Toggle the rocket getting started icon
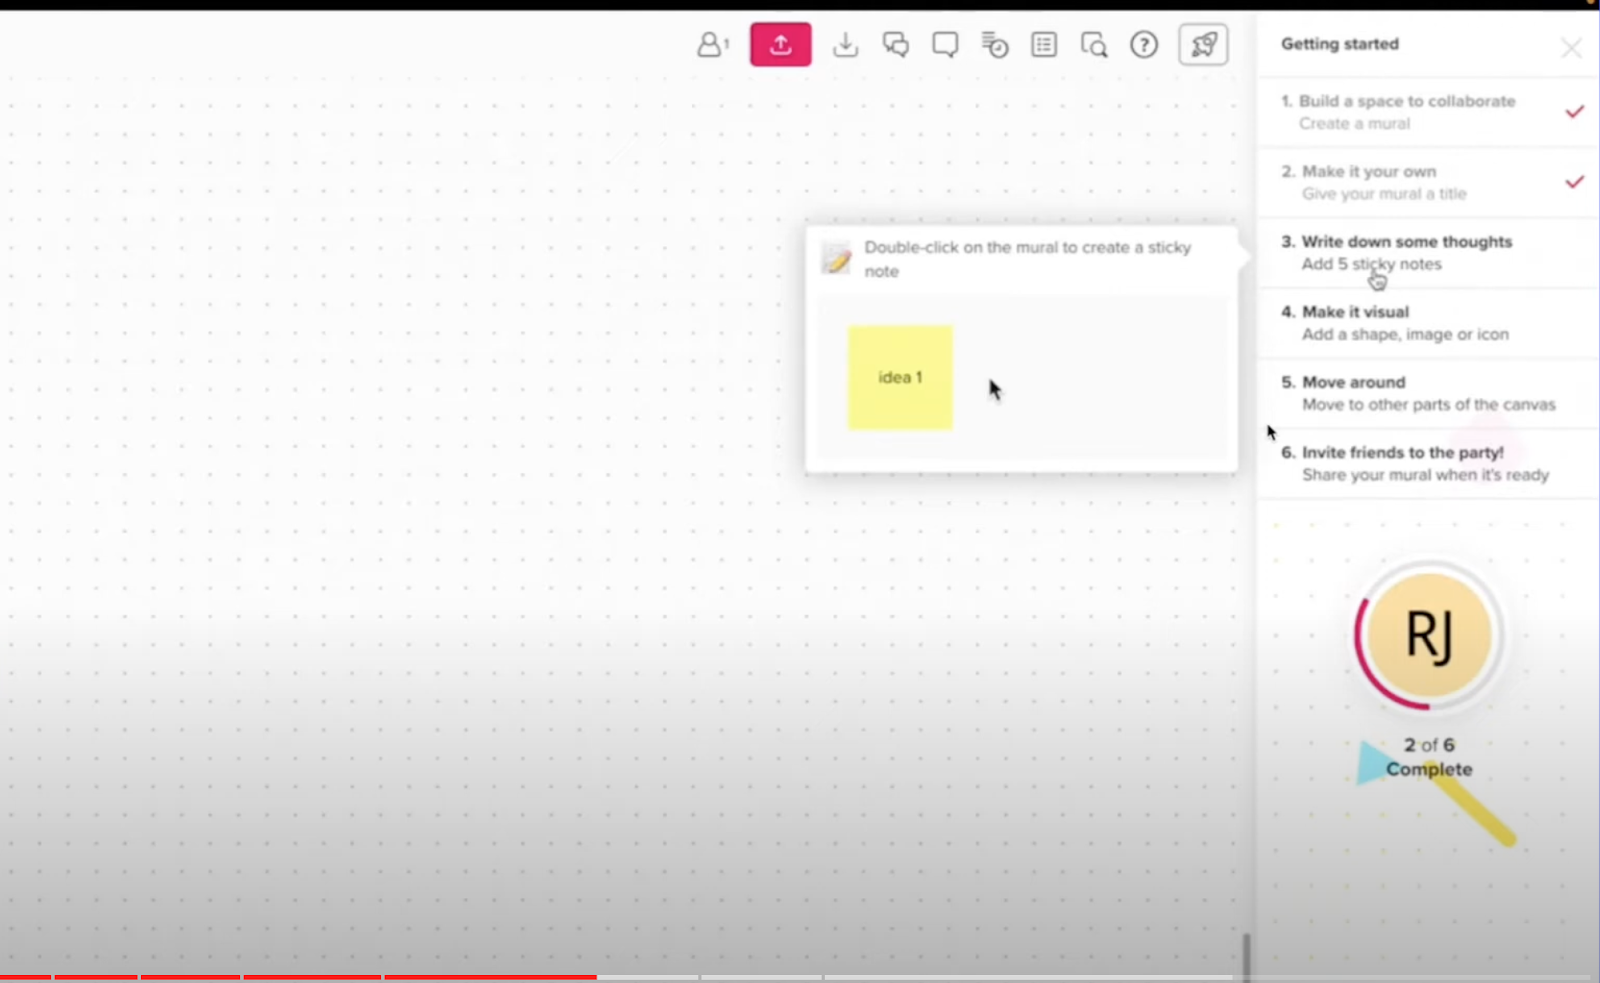This screenshot has width=1600, height=983. pyautogui.click(x=1203, y=45)
